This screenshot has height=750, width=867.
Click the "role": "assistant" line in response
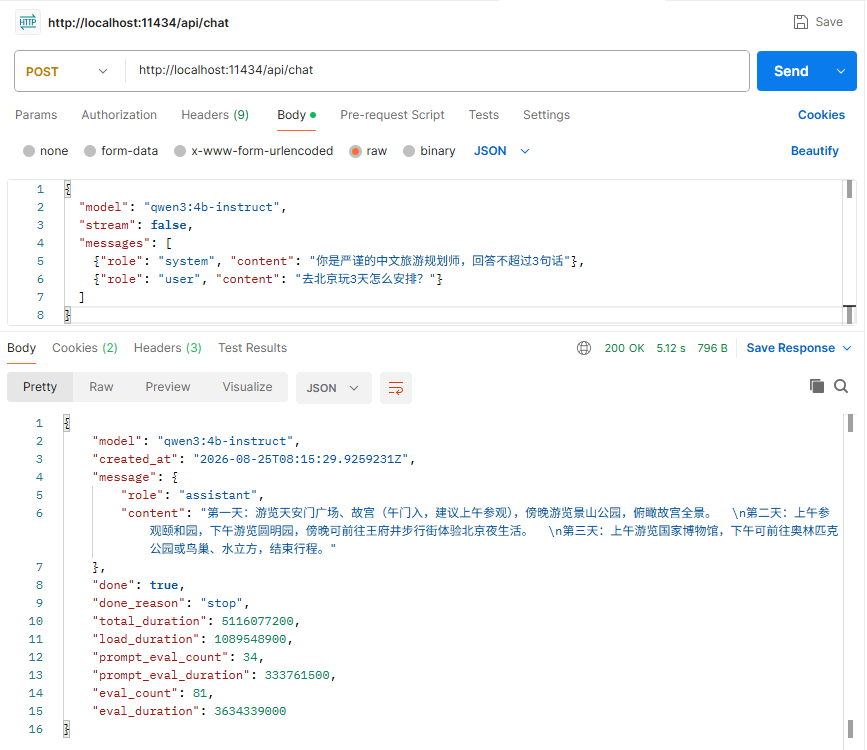coord(192,495)
